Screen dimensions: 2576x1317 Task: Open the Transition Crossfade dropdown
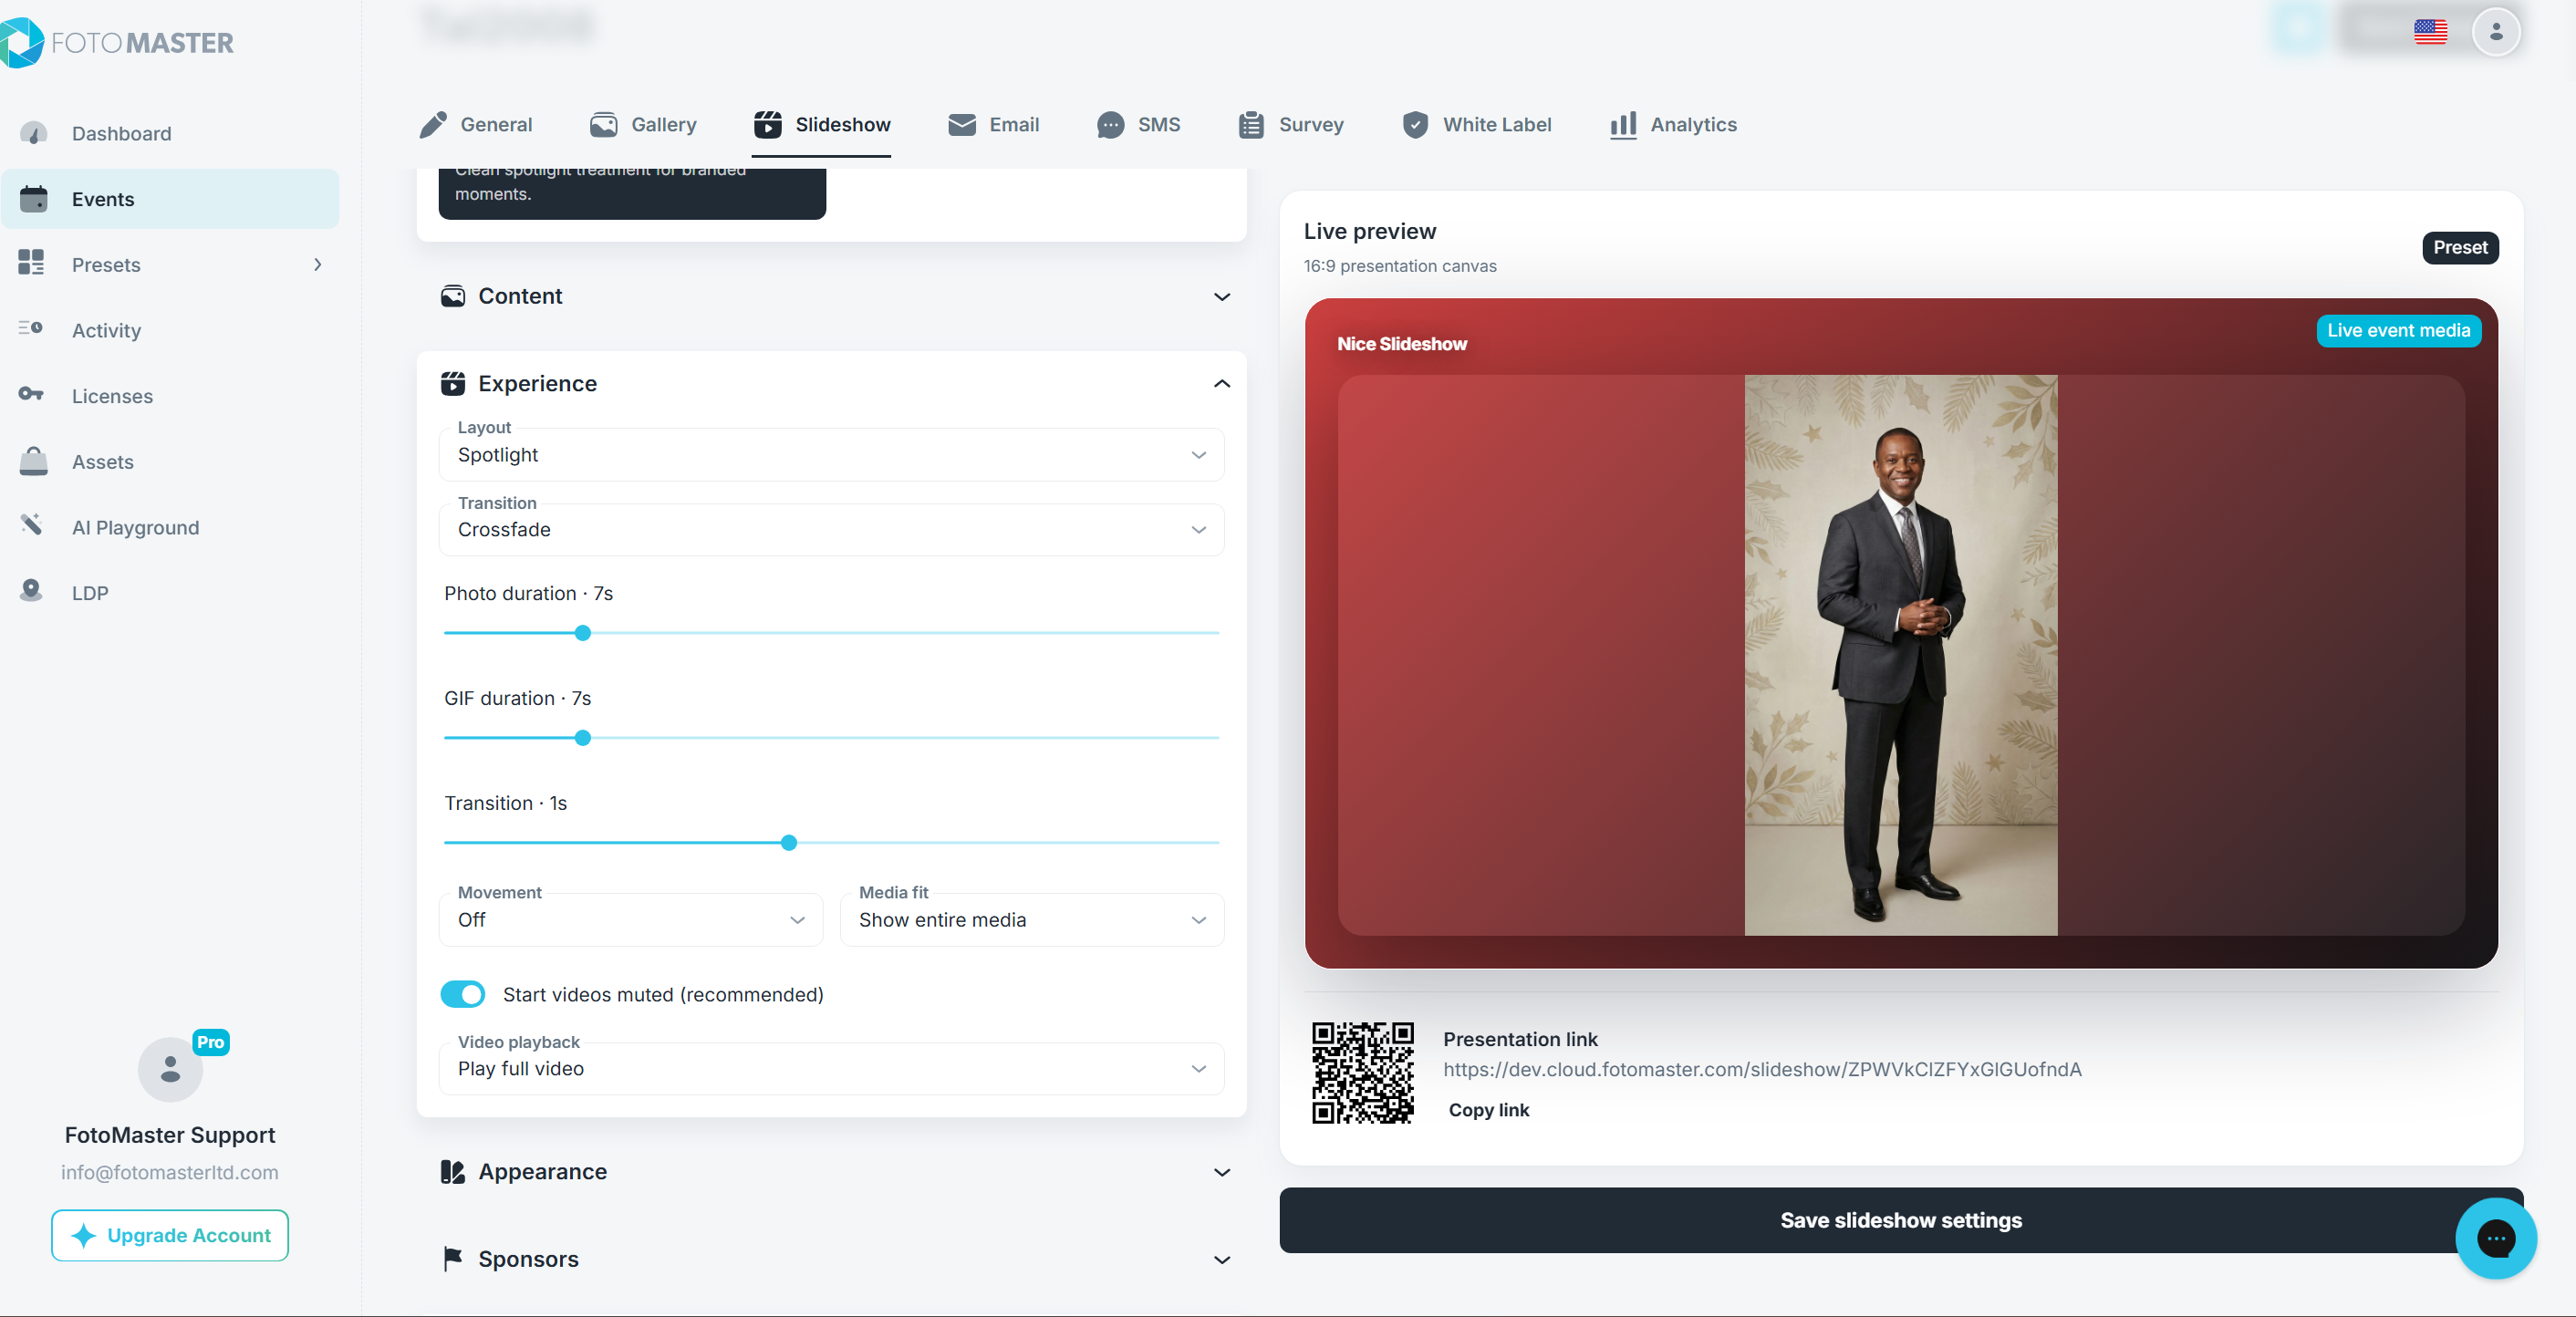[831, 530]
